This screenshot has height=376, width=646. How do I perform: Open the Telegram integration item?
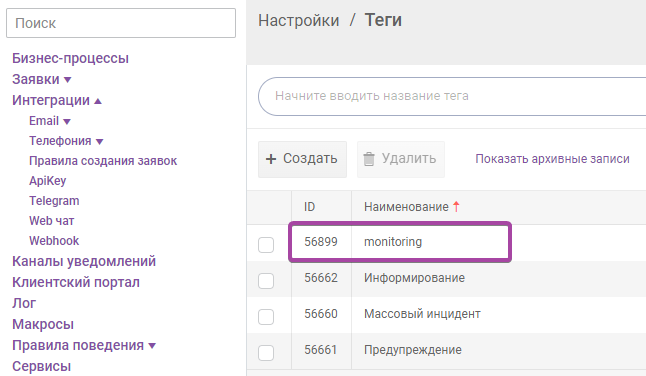54,201
